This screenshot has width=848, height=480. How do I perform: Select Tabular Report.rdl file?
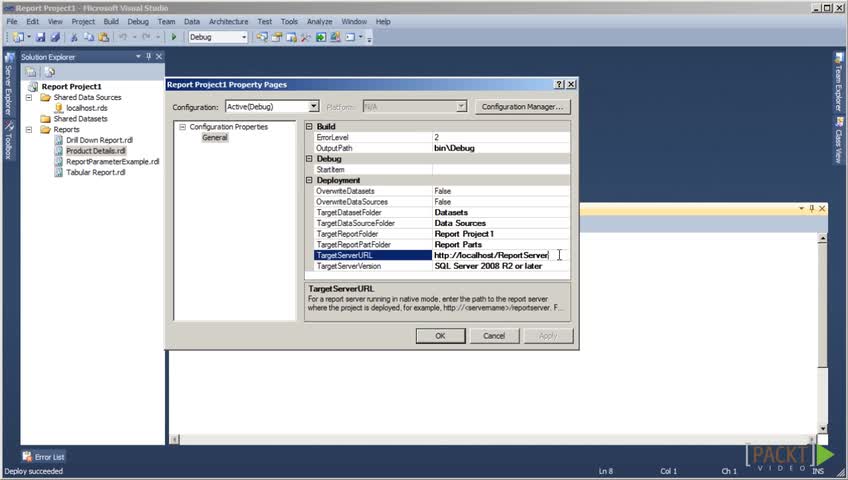tap(96, 172)
